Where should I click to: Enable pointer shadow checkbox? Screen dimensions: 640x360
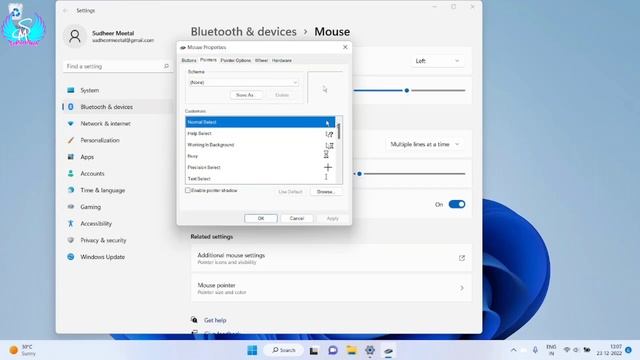(x=188, y=191)
